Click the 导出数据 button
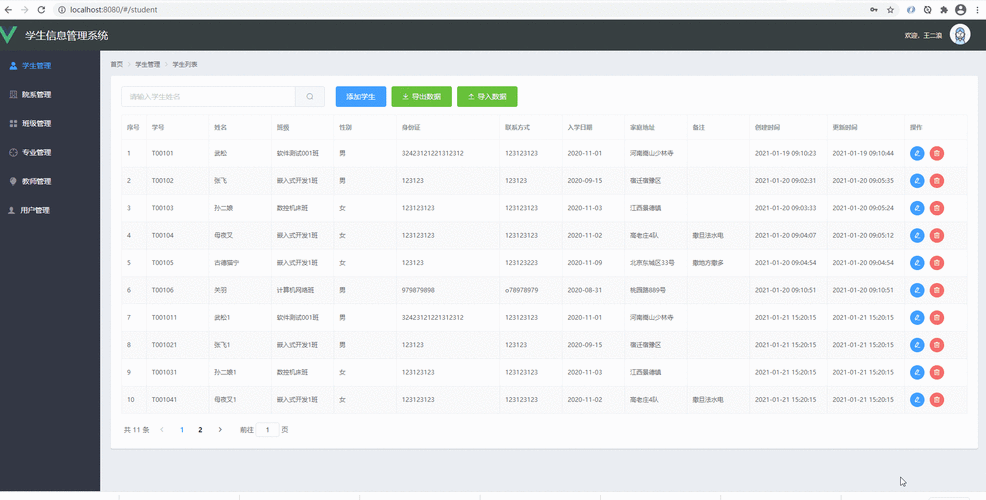The image size is (986, 500). [421, 96]
